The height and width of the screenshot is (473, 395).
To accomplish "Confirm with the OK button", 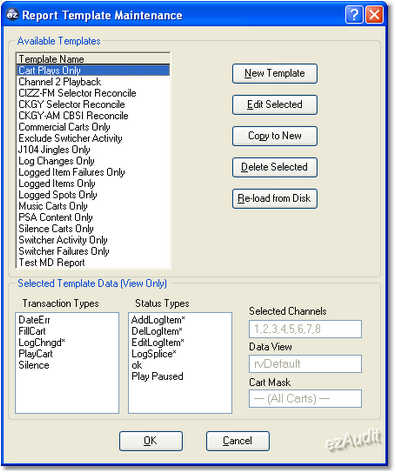I will (x=151, y=441).
